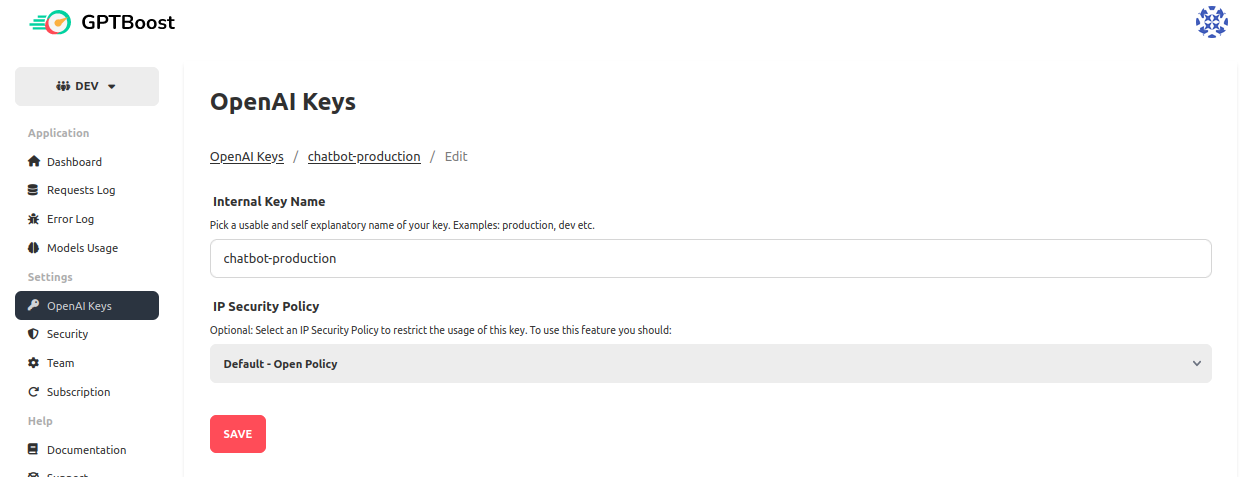1240x477 pixels.
Task: Click the Error Log bug icon
Action: [34, 219]
